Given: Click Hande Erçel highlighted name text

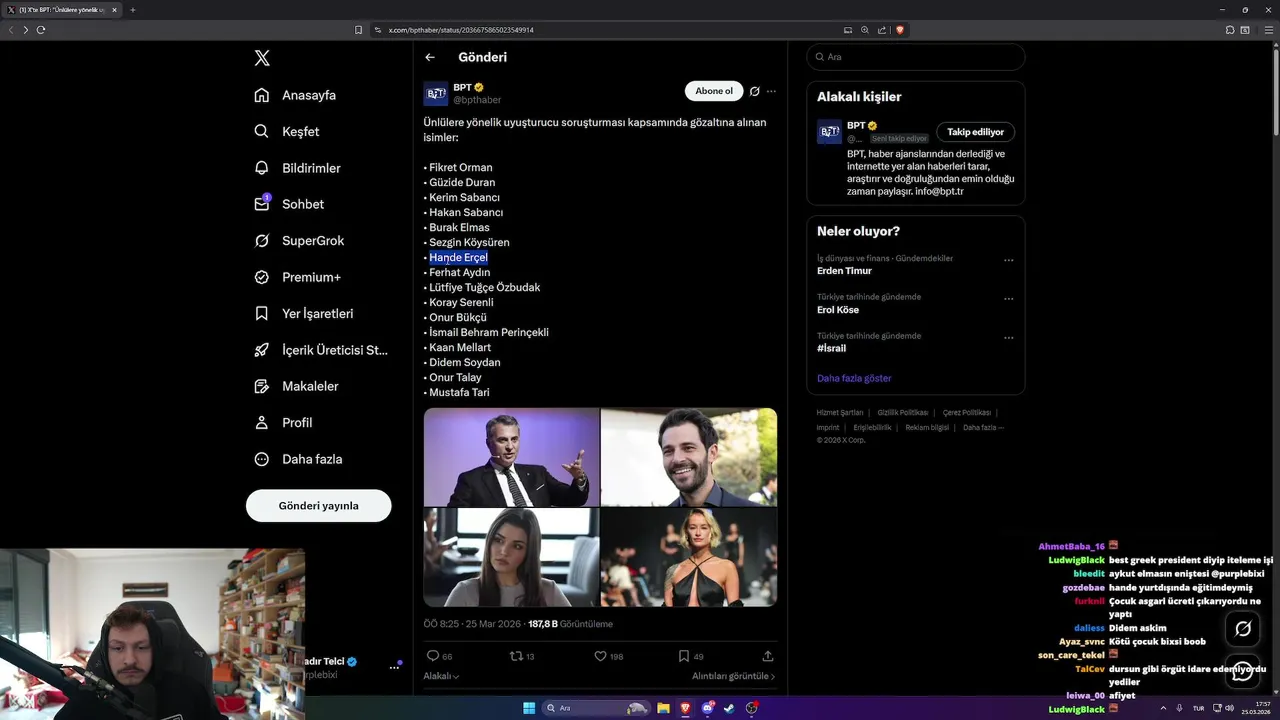Looking at the screenshot, I should (x=458, y=257).
